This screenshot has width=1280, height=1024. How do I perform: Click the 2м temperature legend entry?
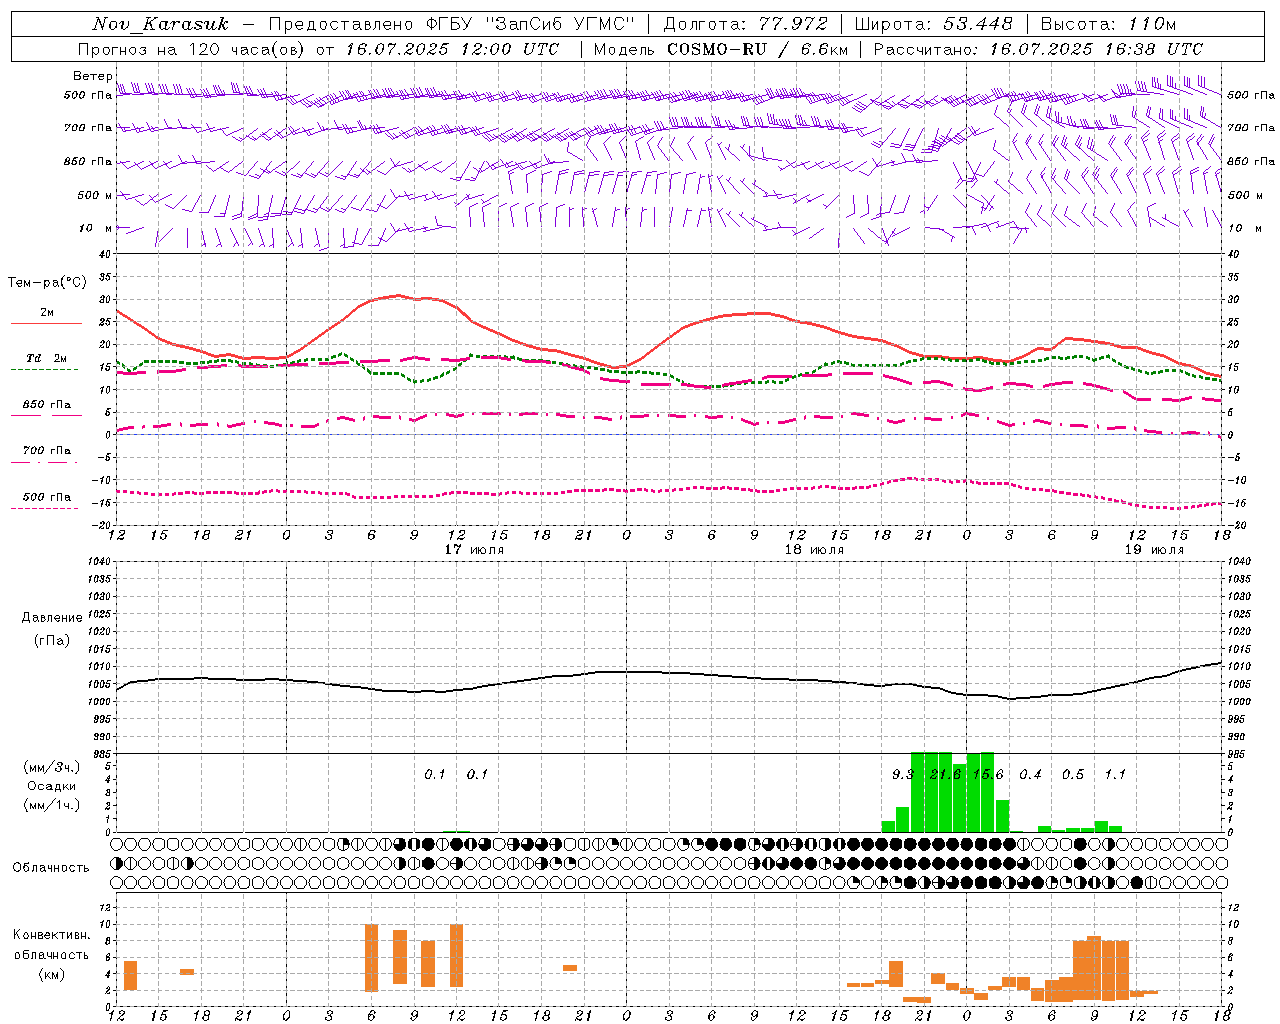pos(47,313)
